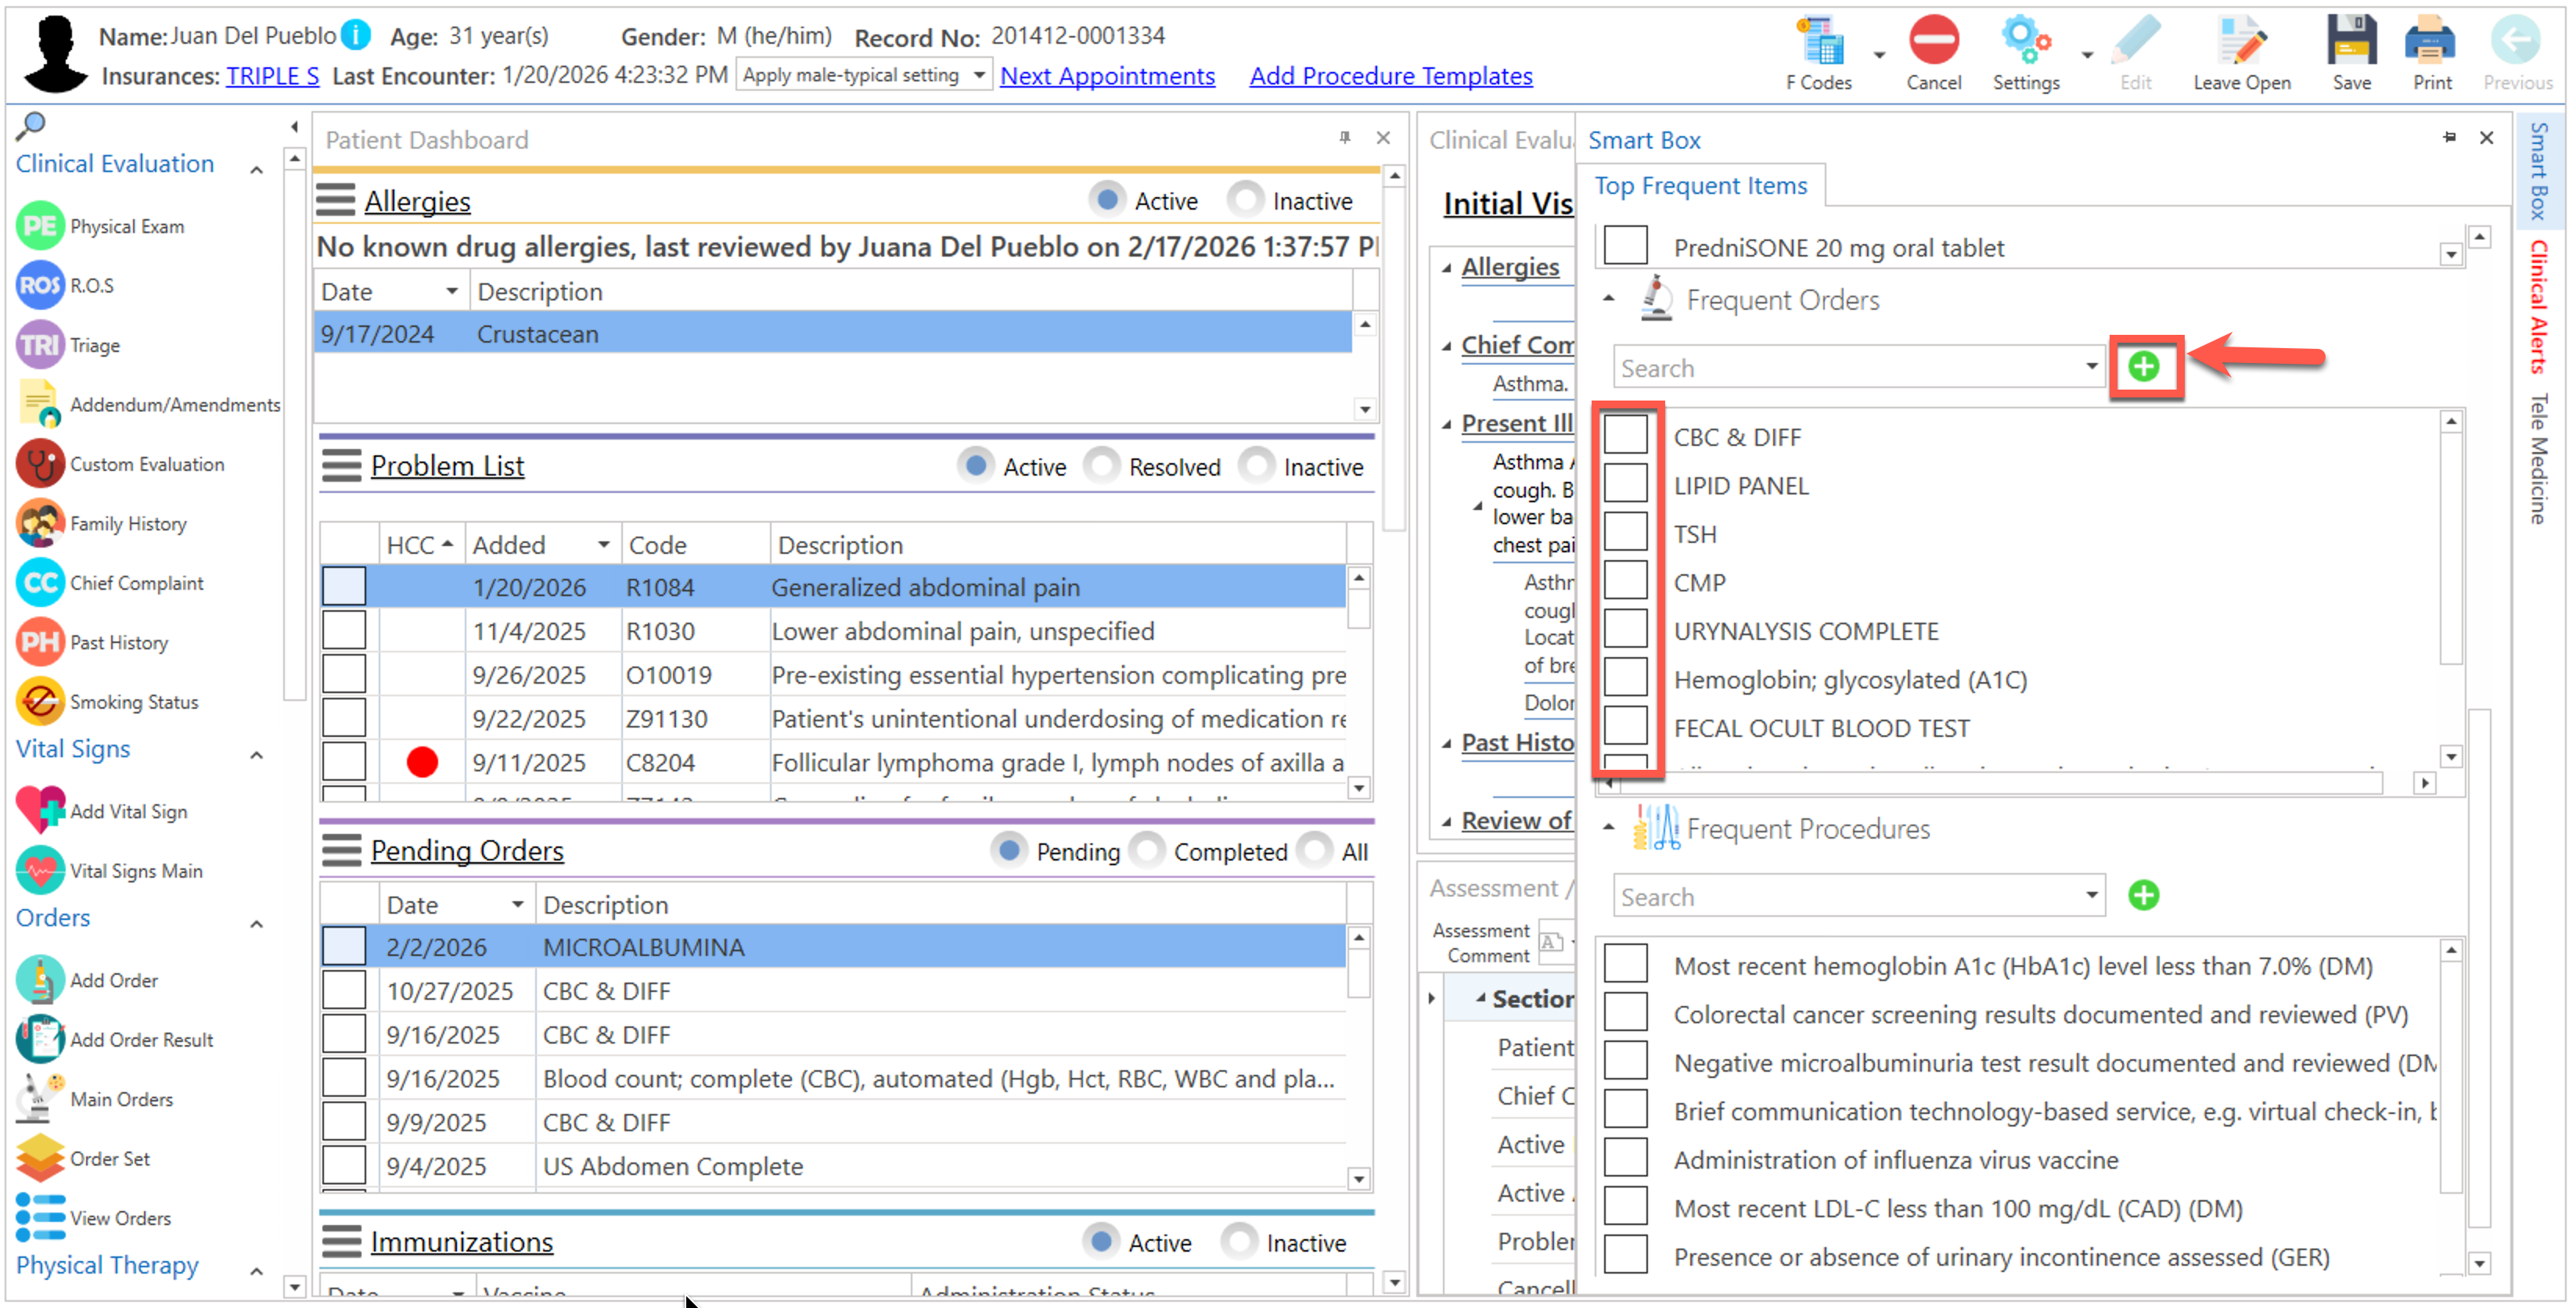The width and height of the screenshot is (2576, 1308).
Task: Open the male-typical setting dropdown
Action: click(978, 76)
